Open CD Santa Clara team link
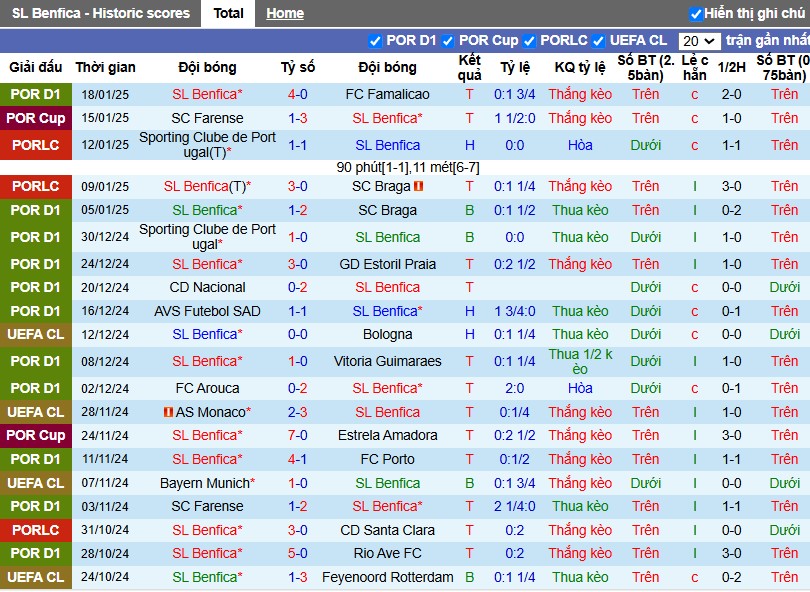This screenshot has width=810, height=592. pyautogui.click(x=387, y=530)
